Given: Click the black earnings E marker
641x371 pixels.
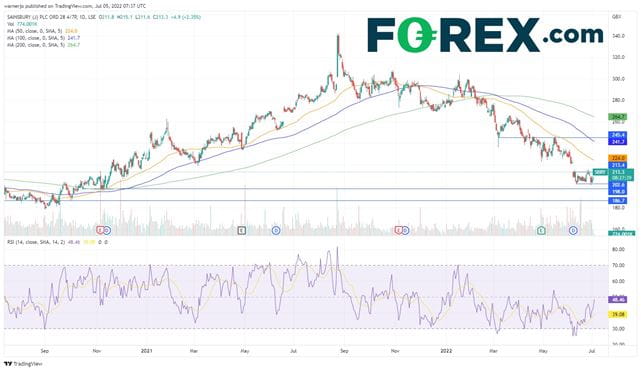Looking at the screenshot, I should coord(242,231).
